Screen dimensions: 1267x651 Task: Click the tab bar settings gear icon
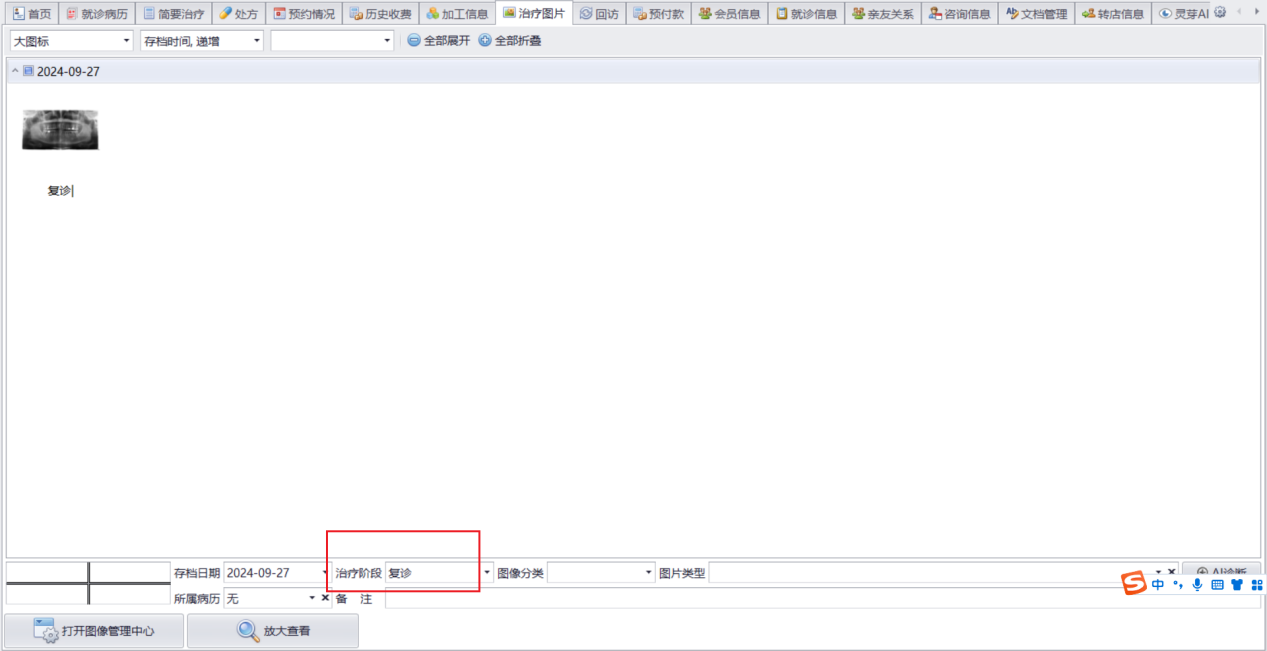tap(1220, 13)
